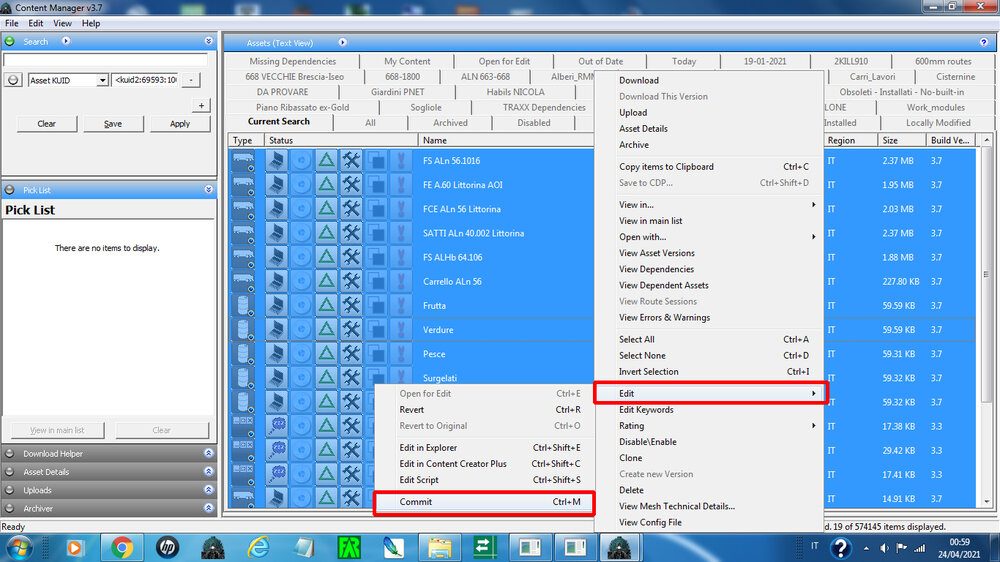Select Commit in the Edit submenu

(485, 502)
